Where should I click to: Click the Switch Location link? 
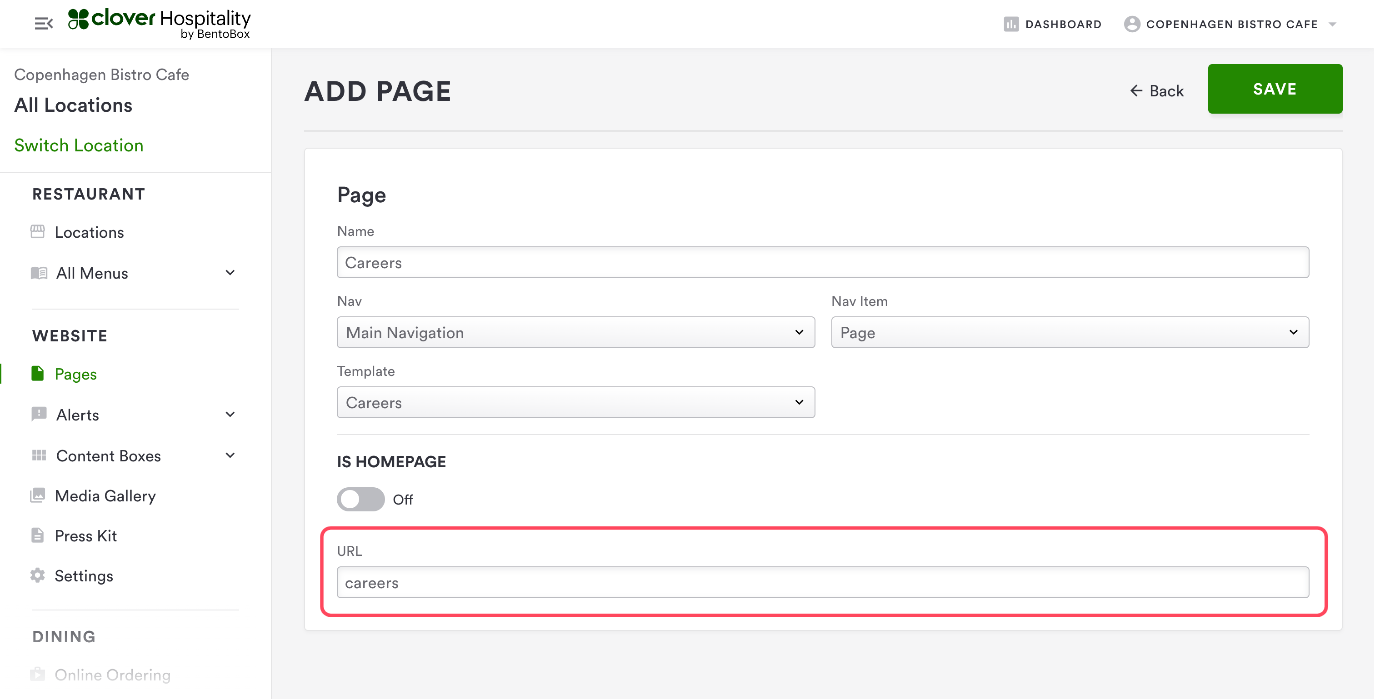pyautogui.click(x=79, y=145)
